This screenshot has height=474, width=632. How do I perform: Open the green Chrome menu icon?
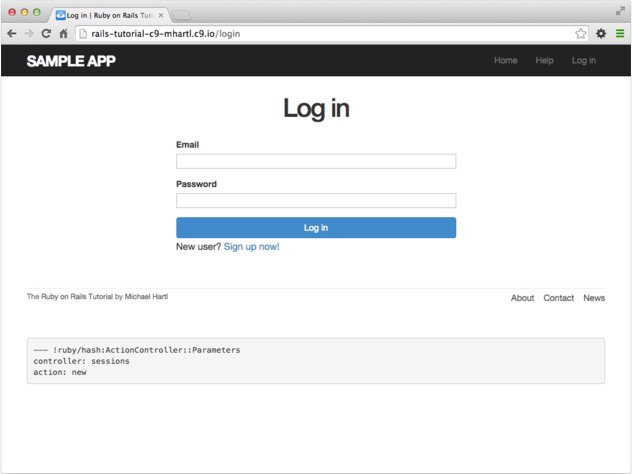pos(620,33)
